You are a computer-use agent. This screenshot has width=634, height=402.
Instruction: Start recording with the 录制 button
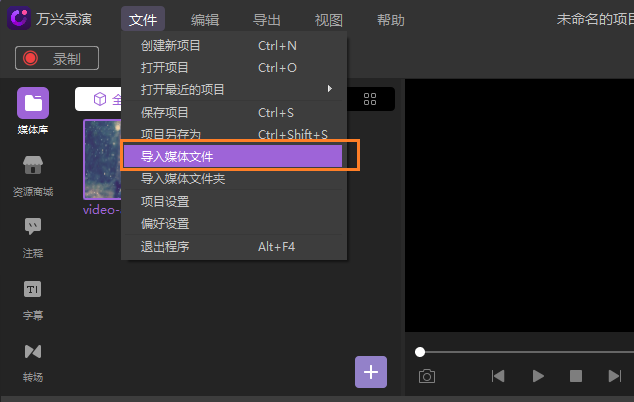pos(57,58)
